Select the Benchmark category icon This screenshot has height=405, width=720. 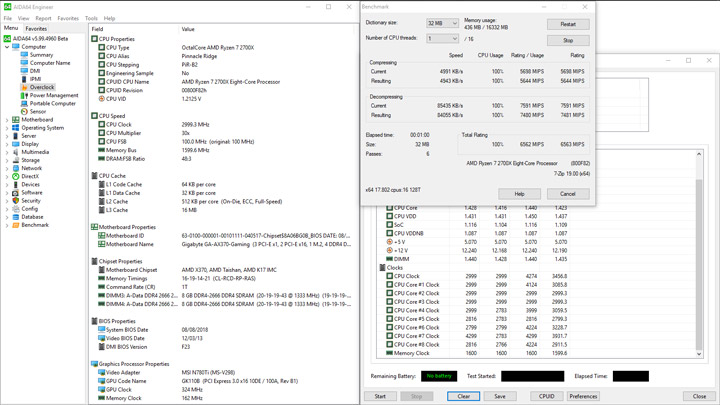coord(16,225)
